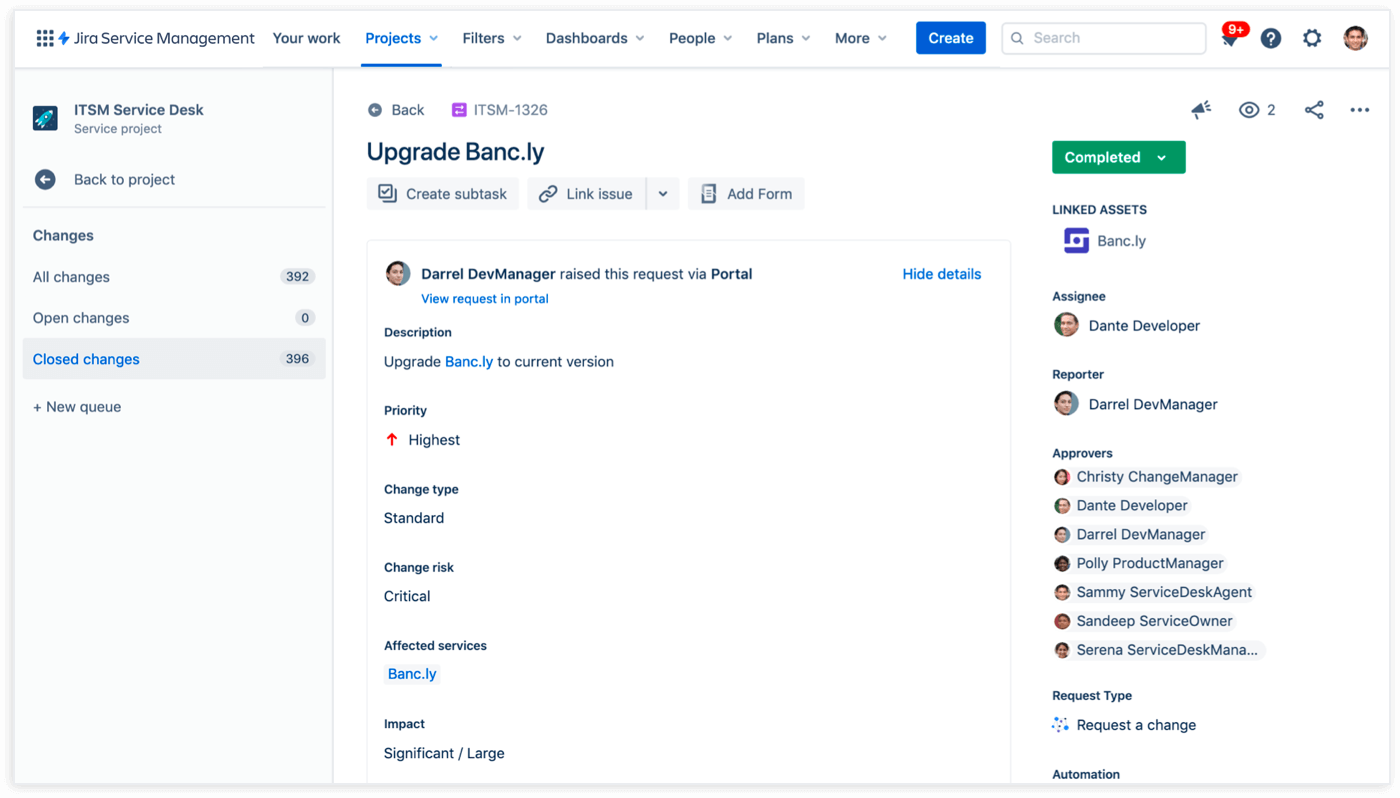Open the user profile avatar in top bar

1356,38
